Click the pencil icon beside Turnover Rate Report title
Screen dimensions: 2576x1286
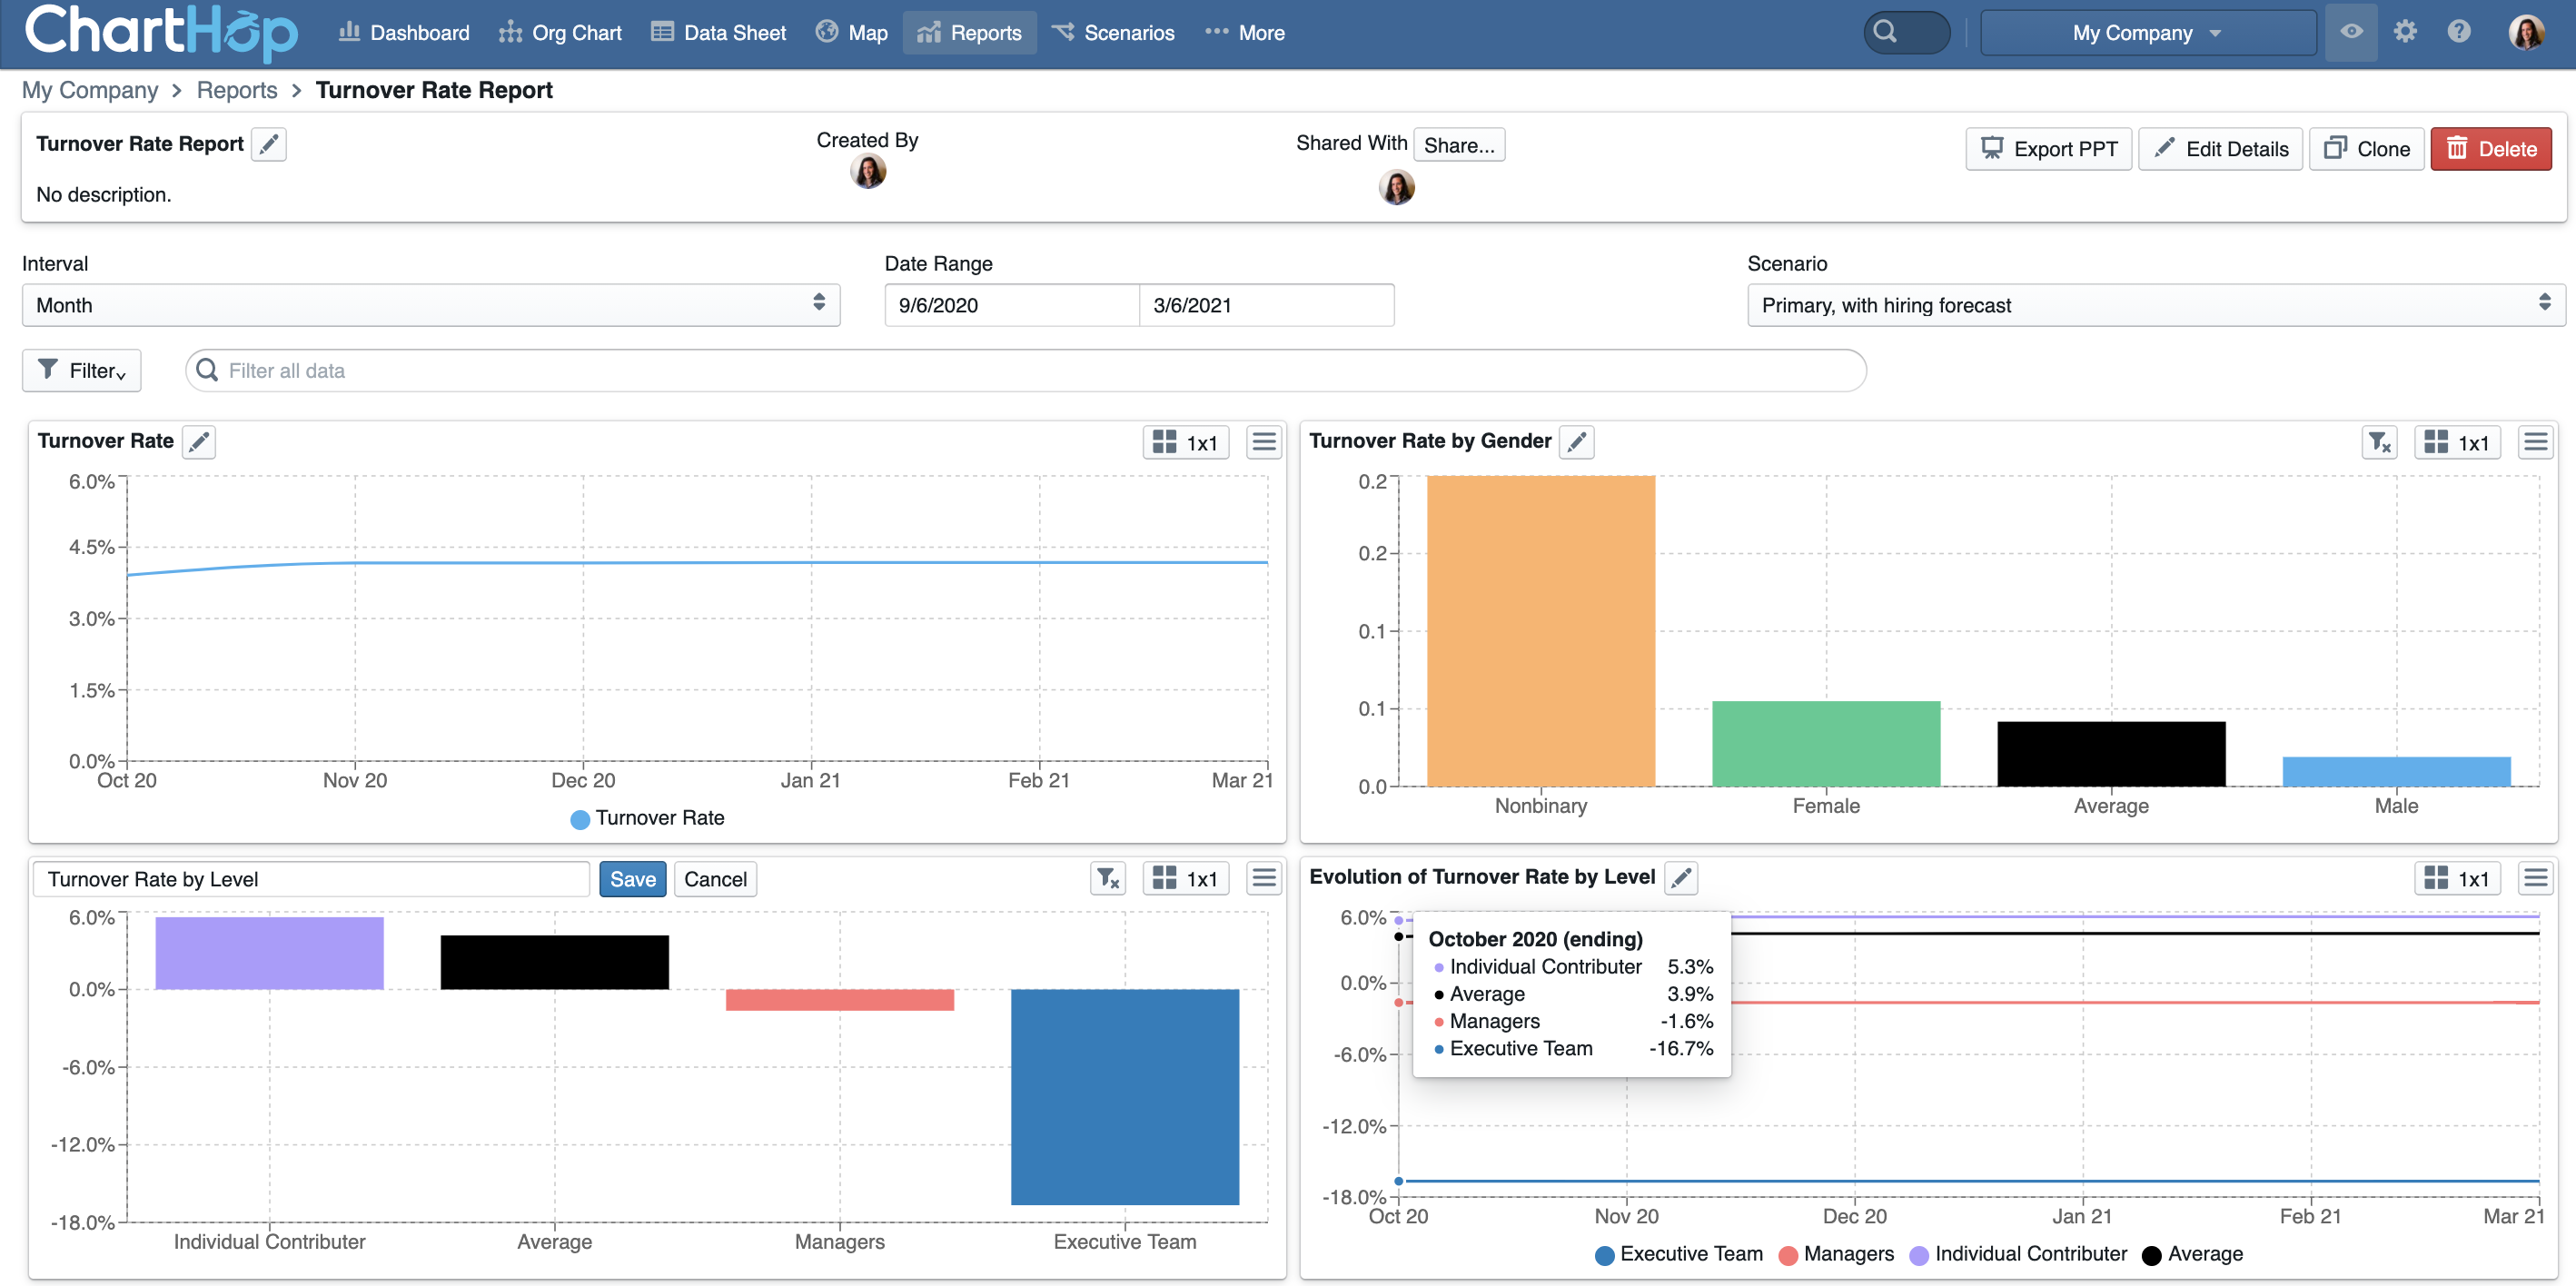coord(268,144)
